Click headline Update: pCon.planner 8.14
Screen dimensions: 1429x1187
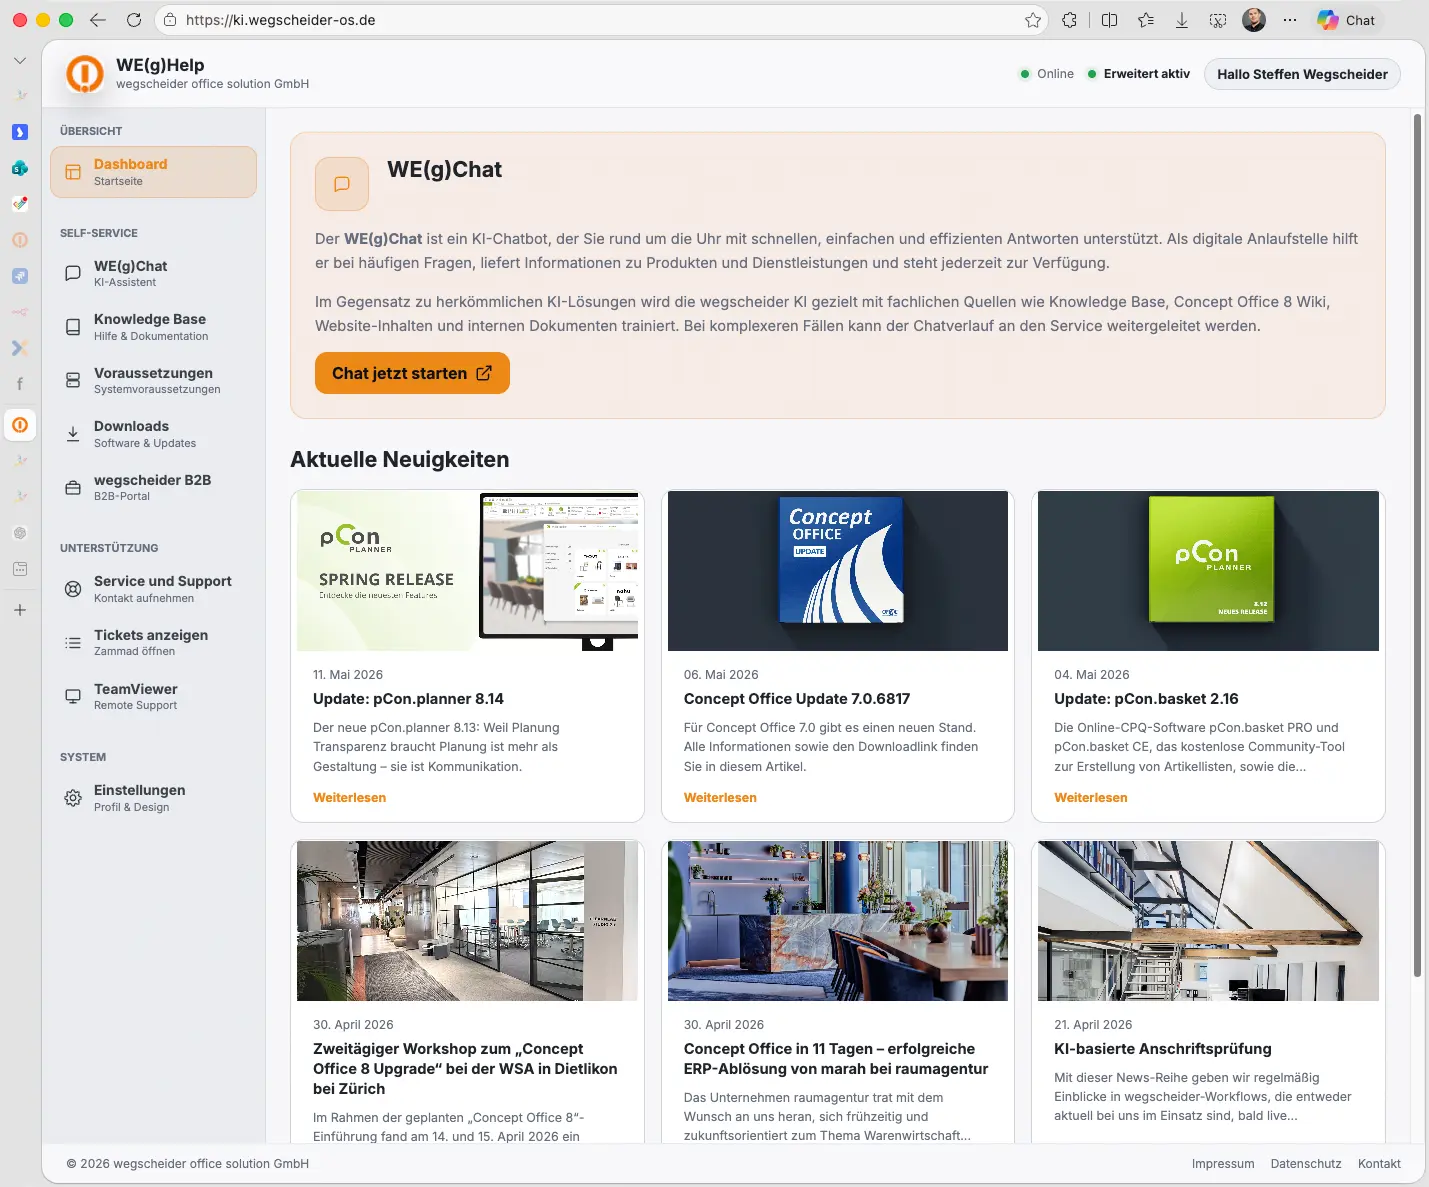click(x=408, y=699)
